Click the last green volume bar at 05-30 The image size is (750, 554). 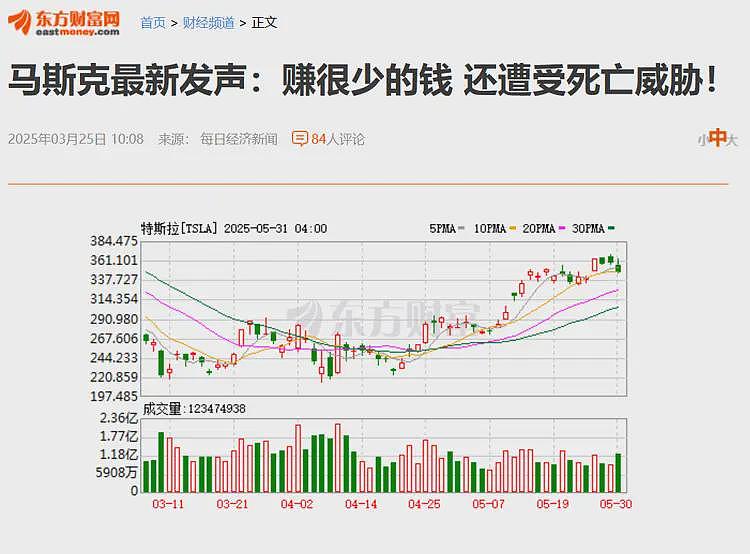coord(618,473)
